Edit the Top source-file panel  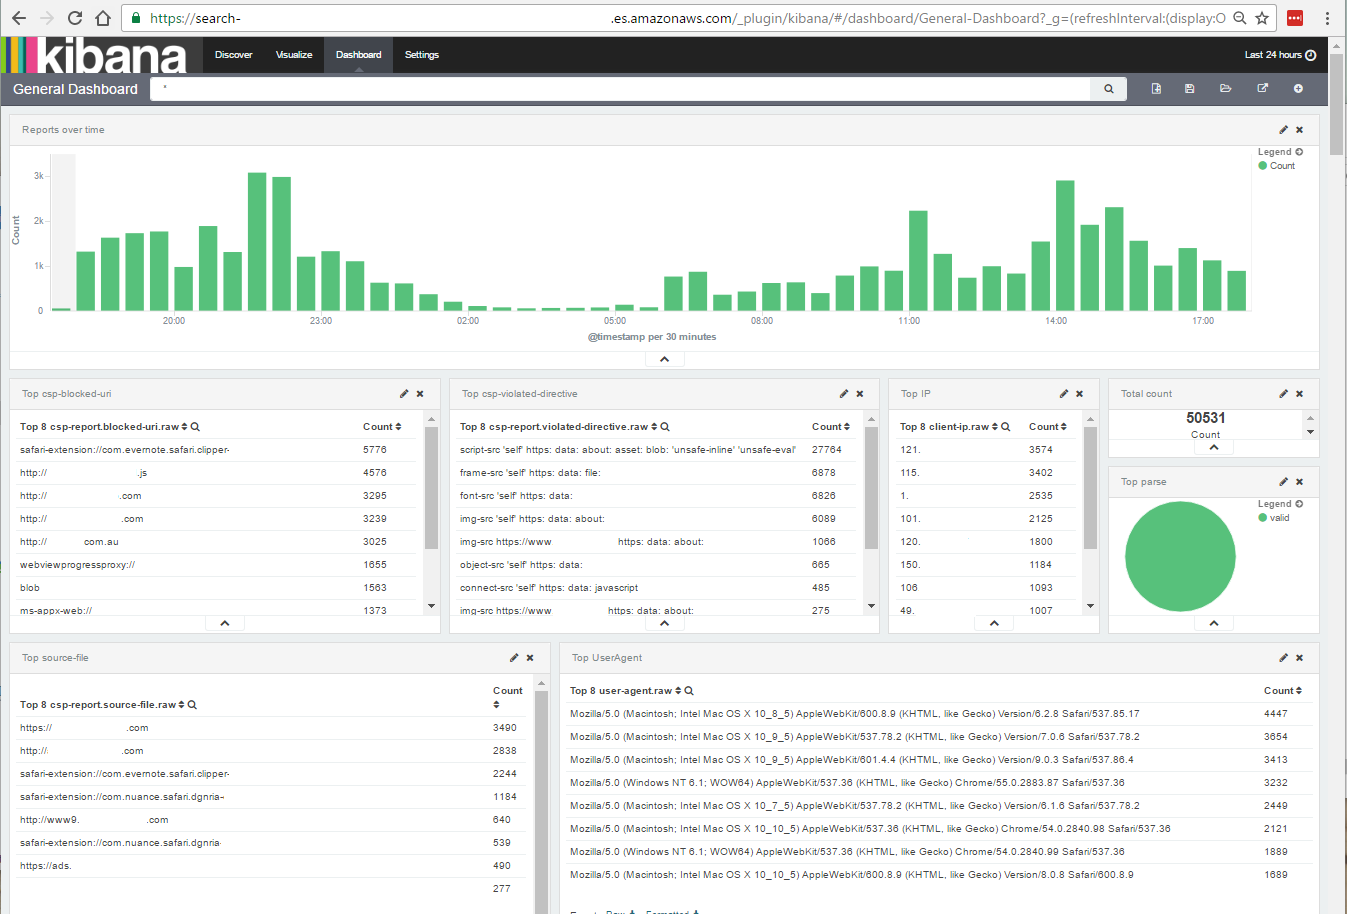pos(514,658)
